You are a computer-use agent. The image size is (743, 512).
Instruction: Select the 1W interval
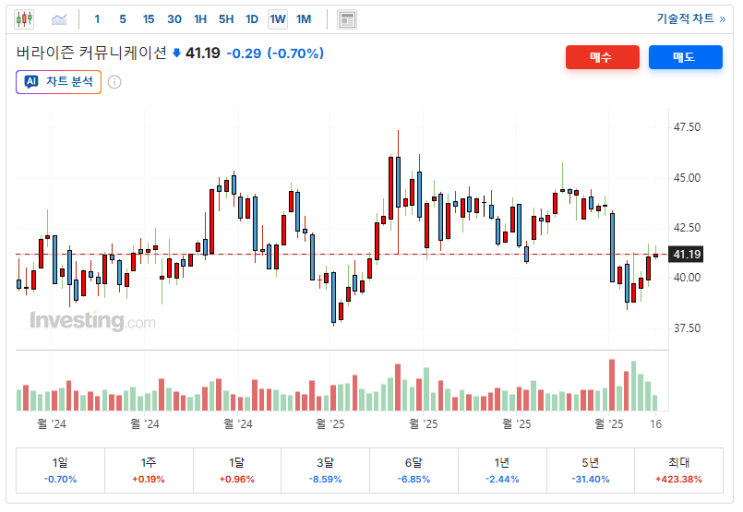tap(278, 19)
